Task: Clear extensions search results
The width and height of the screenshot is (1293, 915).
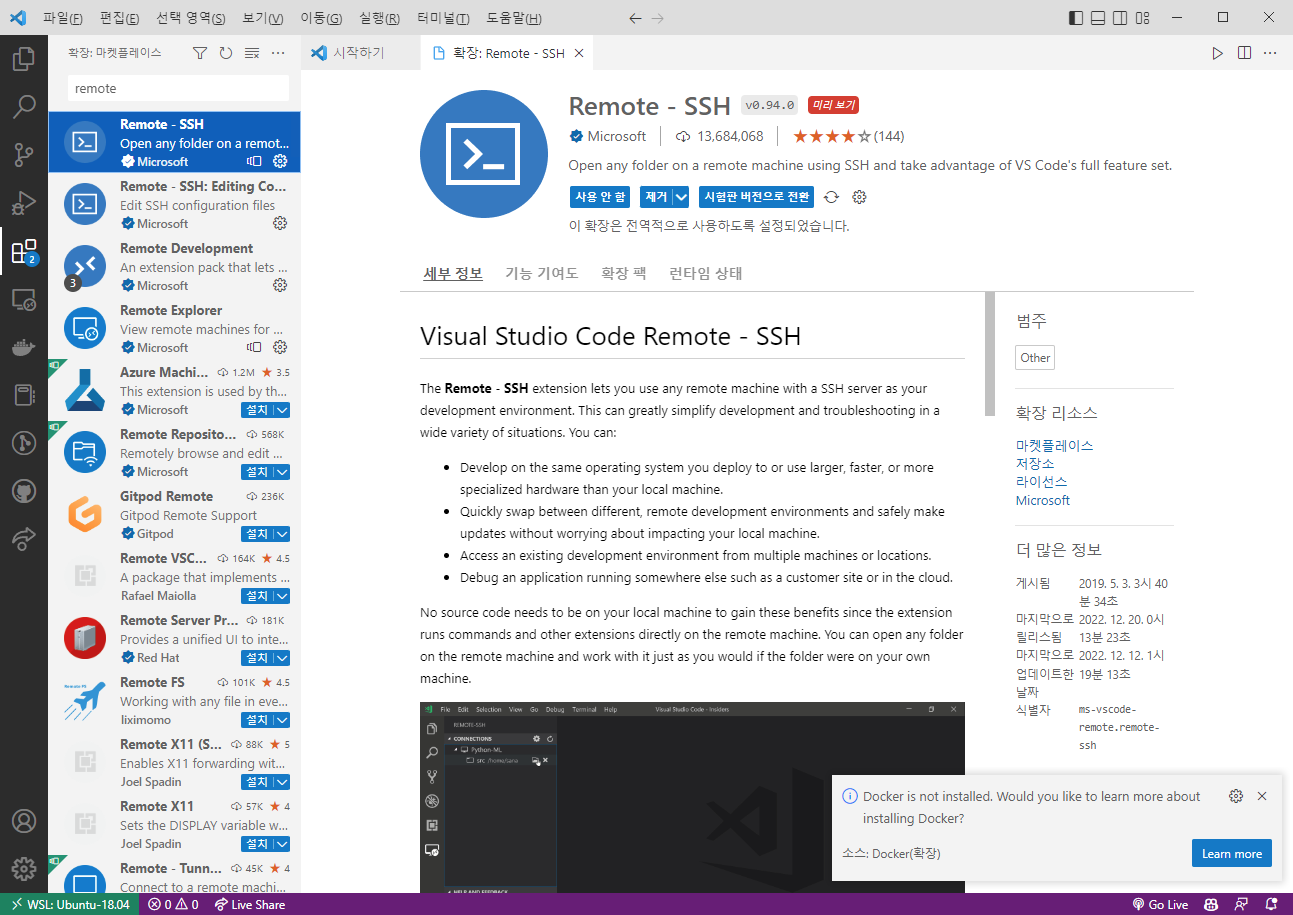Action: (252, 53)
